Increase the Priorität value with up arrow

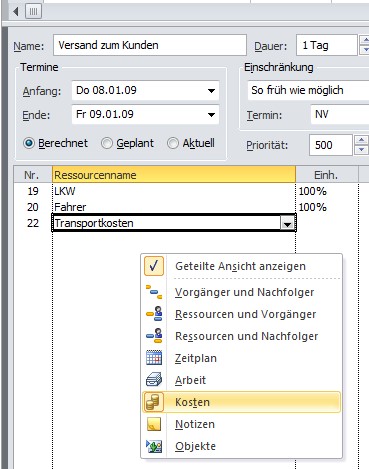click(x=362, y=140)
